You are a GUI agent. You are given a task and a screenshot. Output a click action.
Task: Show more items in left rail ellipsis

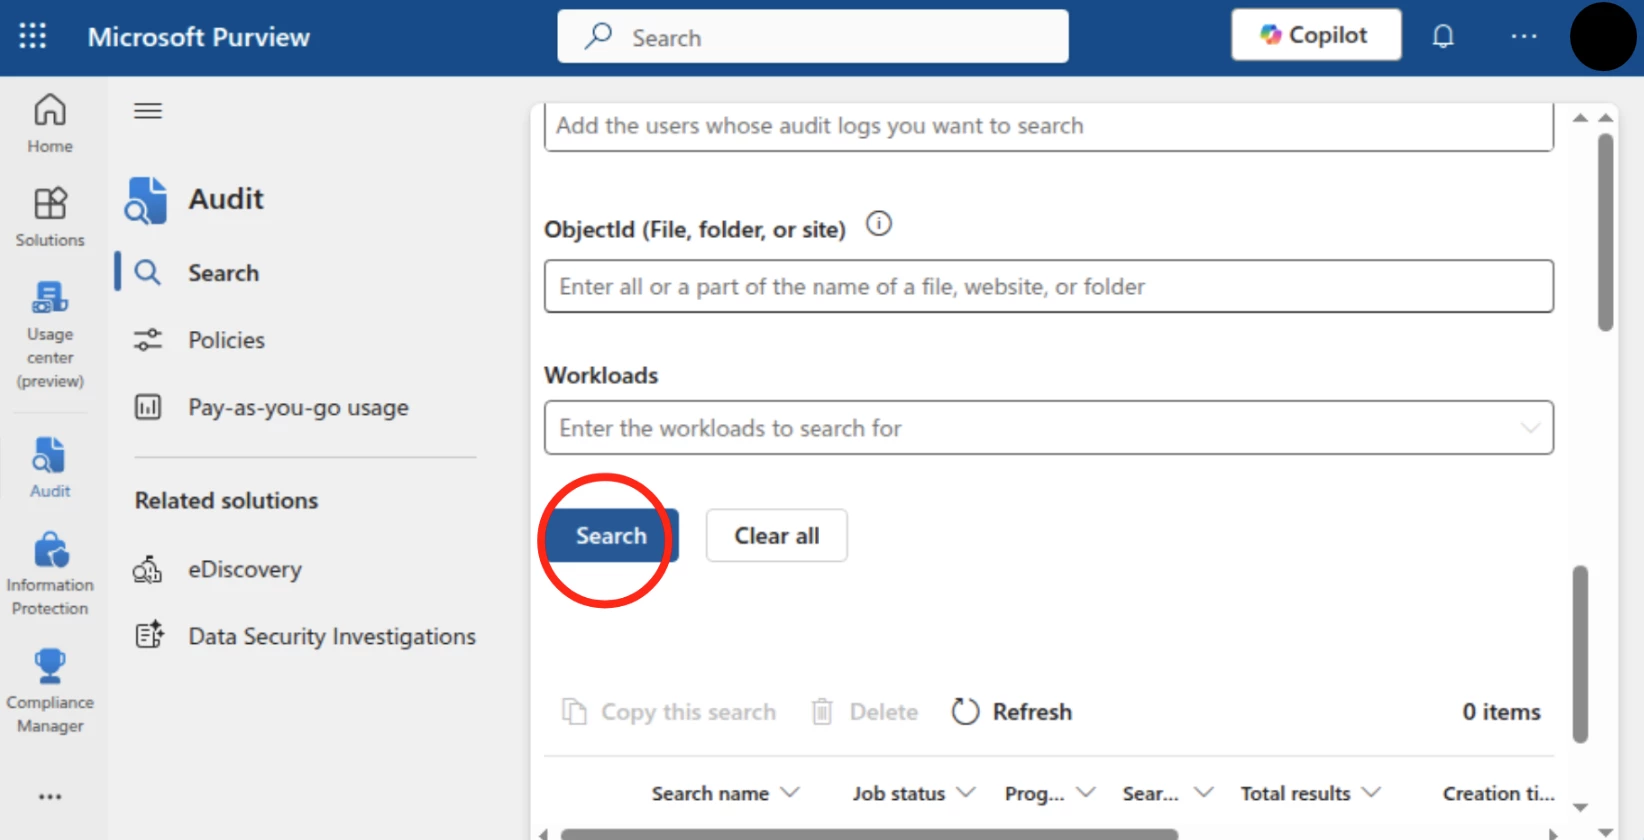[50, 797]
